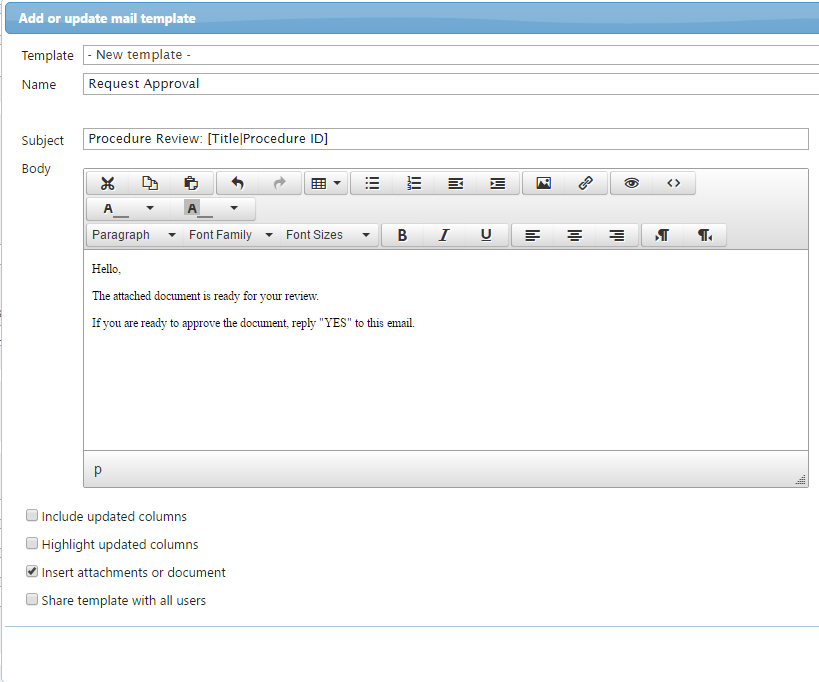Click the Redo arrow icon
Screen dimensions: 819x682
tap(280, 183)
